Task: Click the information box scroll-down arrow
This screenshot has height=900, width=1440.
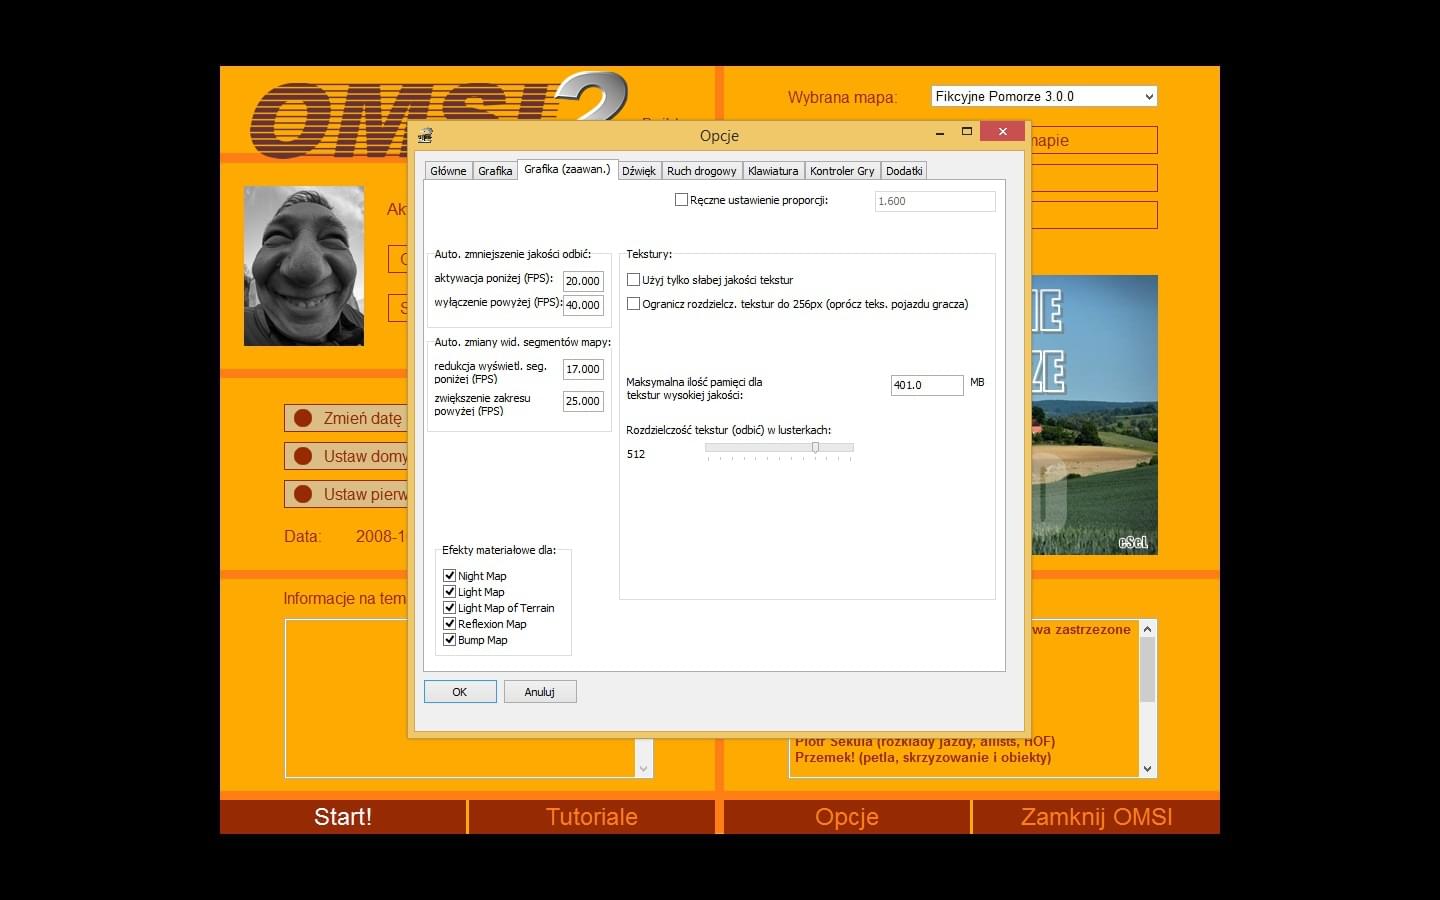Action: pyautogui.click(x=643, y=769)
